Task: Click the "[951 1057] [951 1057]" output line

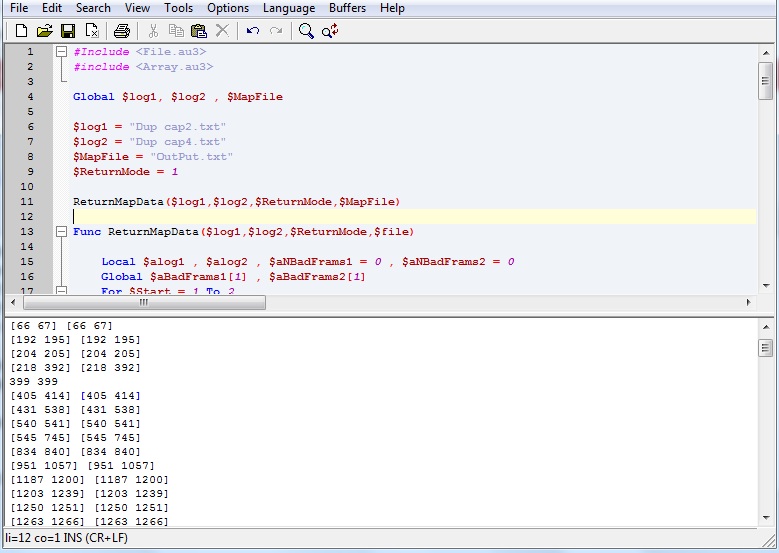Action: click(x=82, y=466)
